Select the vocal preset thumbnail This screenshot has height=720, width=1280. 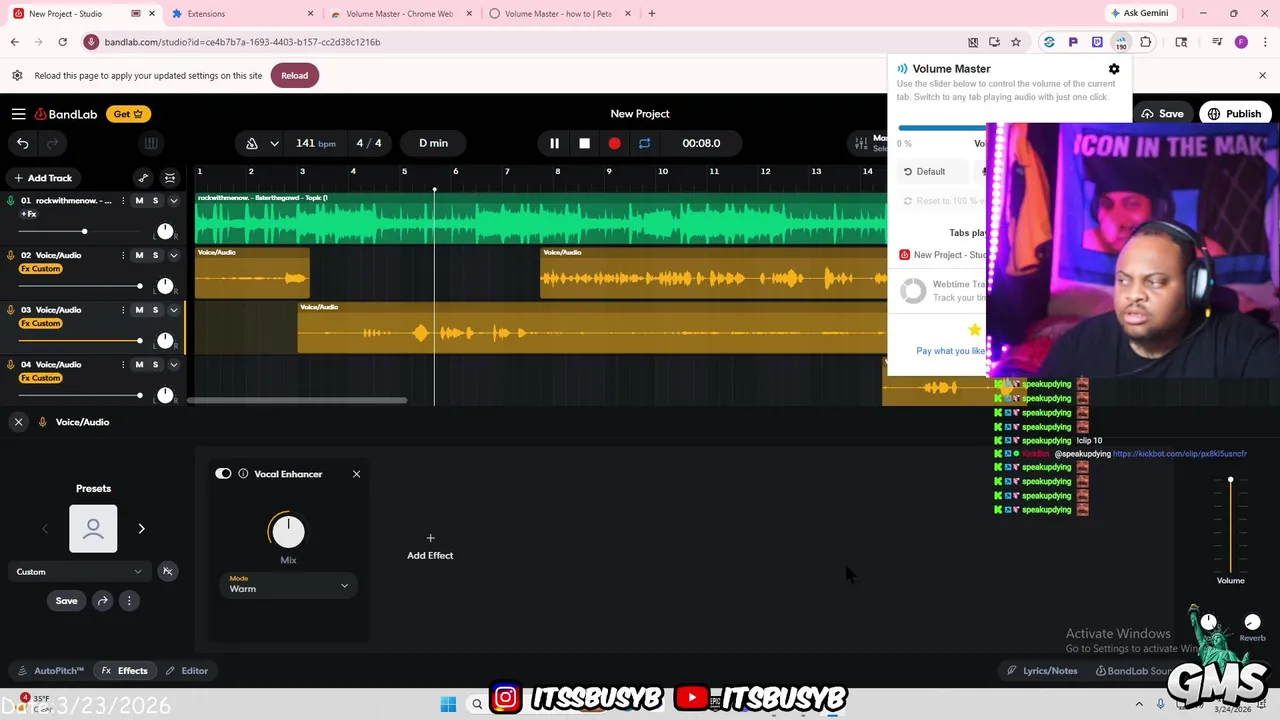[93, 529]
